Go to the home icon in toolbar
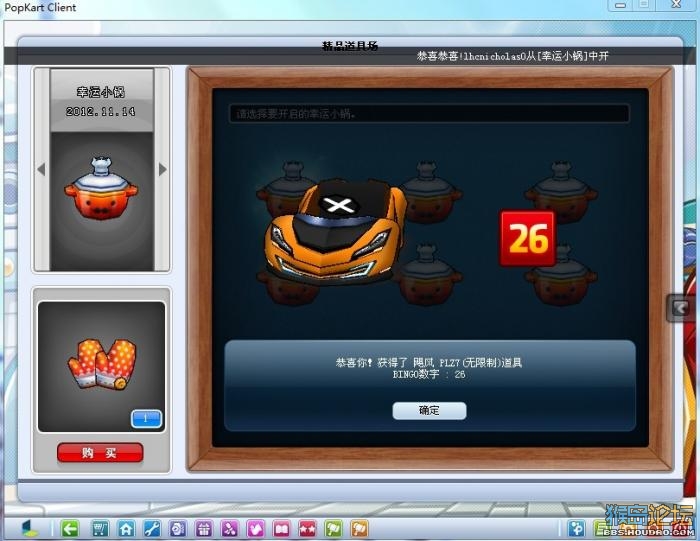This screenshot has height=541, width=700. coord(126,529)
